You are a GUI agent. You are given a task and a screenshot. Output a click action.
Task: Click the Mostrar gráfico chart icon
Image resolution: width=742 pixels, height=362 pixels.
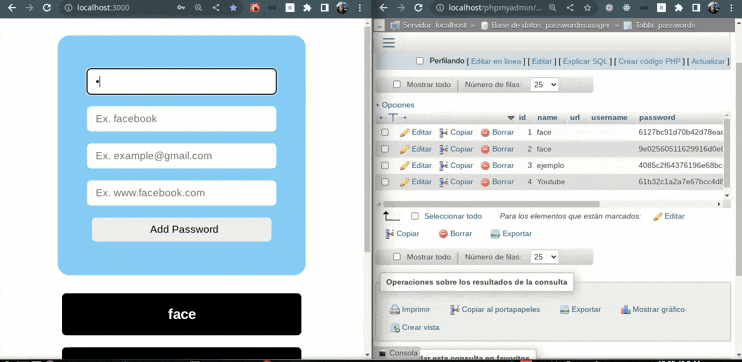coord(626,310)
